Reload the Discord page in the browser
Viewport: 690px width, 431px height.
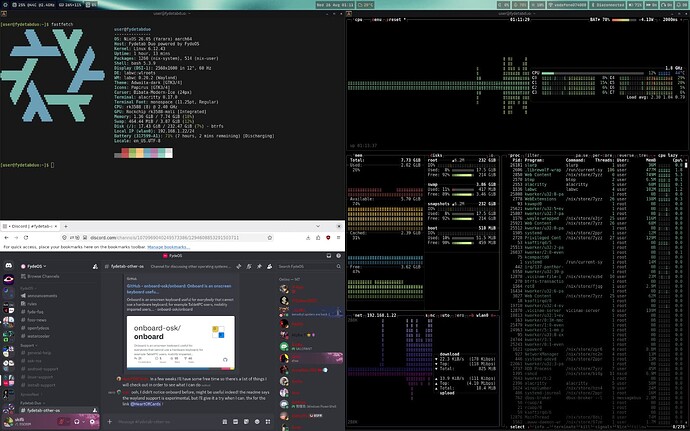pyautogui.click(x=26, y=238)
